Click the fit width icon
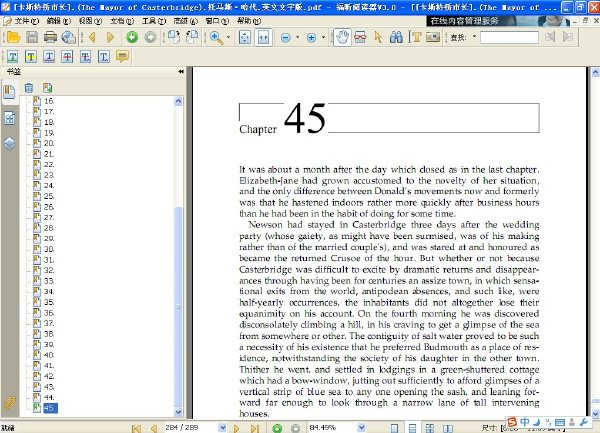600x433 pixels. pyautogui.click(x=264, y=37)
